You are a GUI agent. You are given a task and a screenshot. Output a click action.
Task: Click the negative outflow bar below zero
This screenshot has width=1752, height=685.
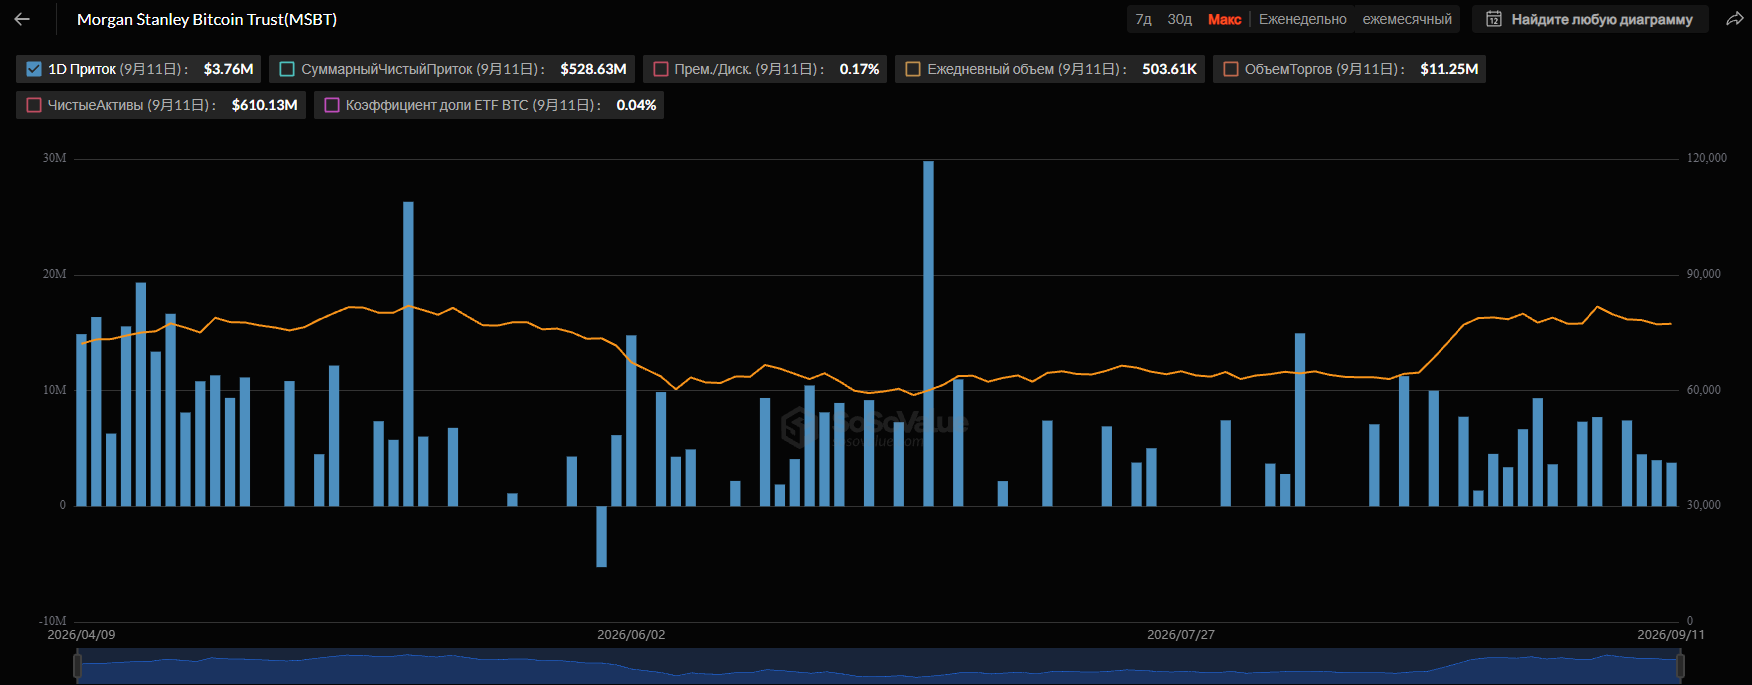[x=601, y=536]
